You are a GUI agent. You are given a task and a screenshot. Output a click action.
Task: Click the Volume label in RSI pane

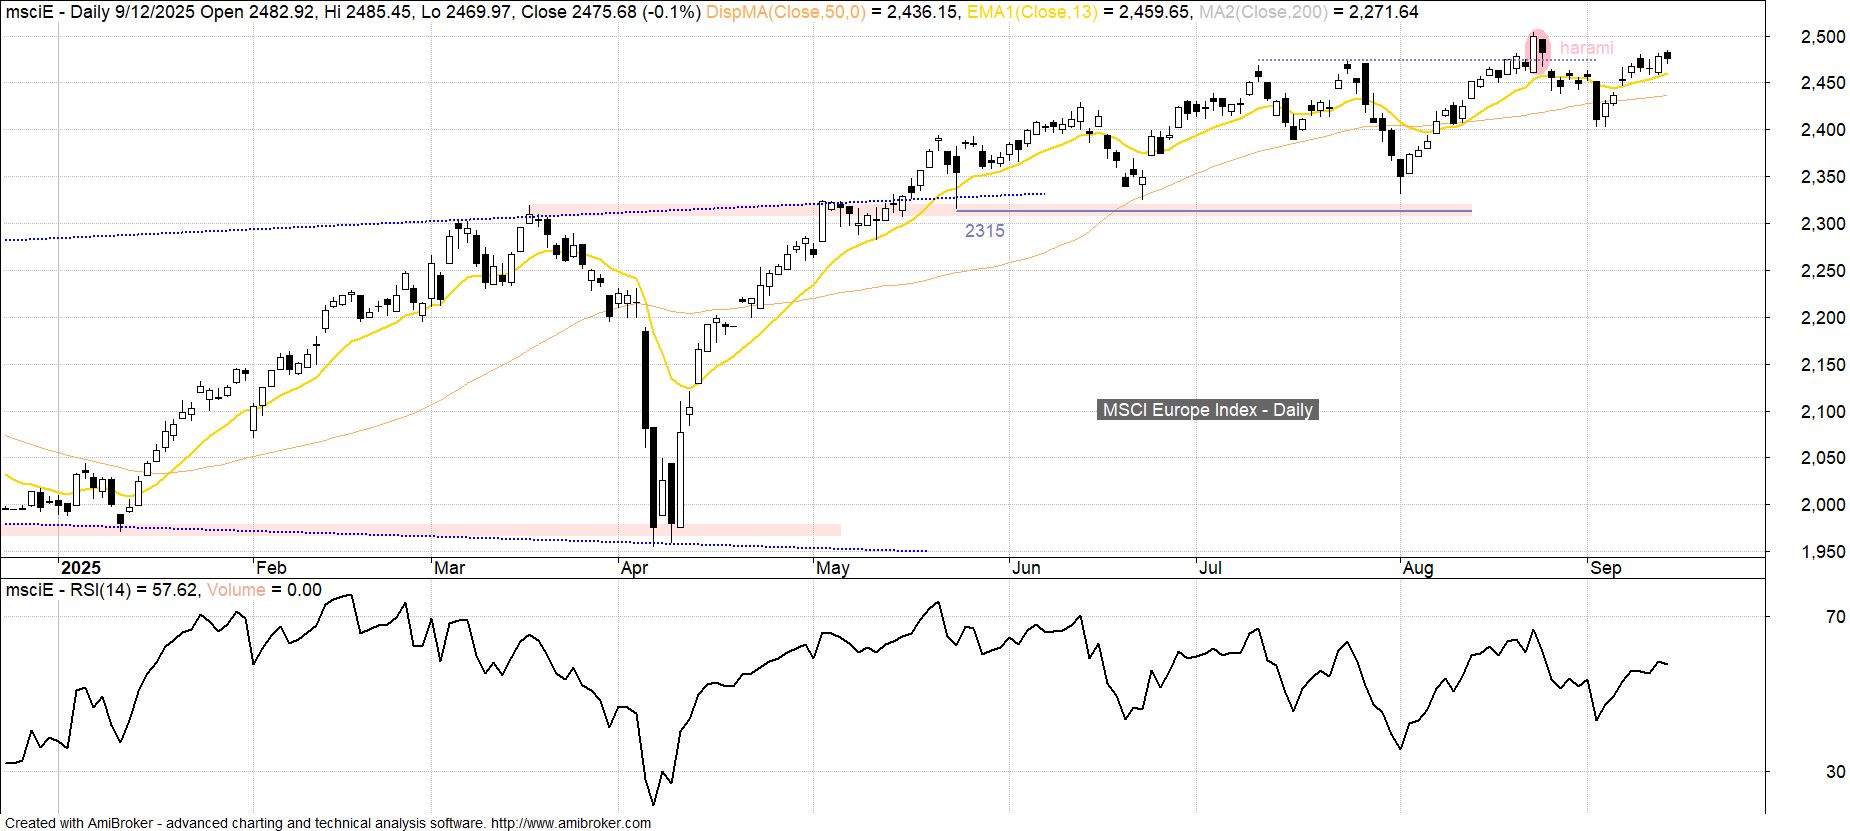tap(235, 590)
